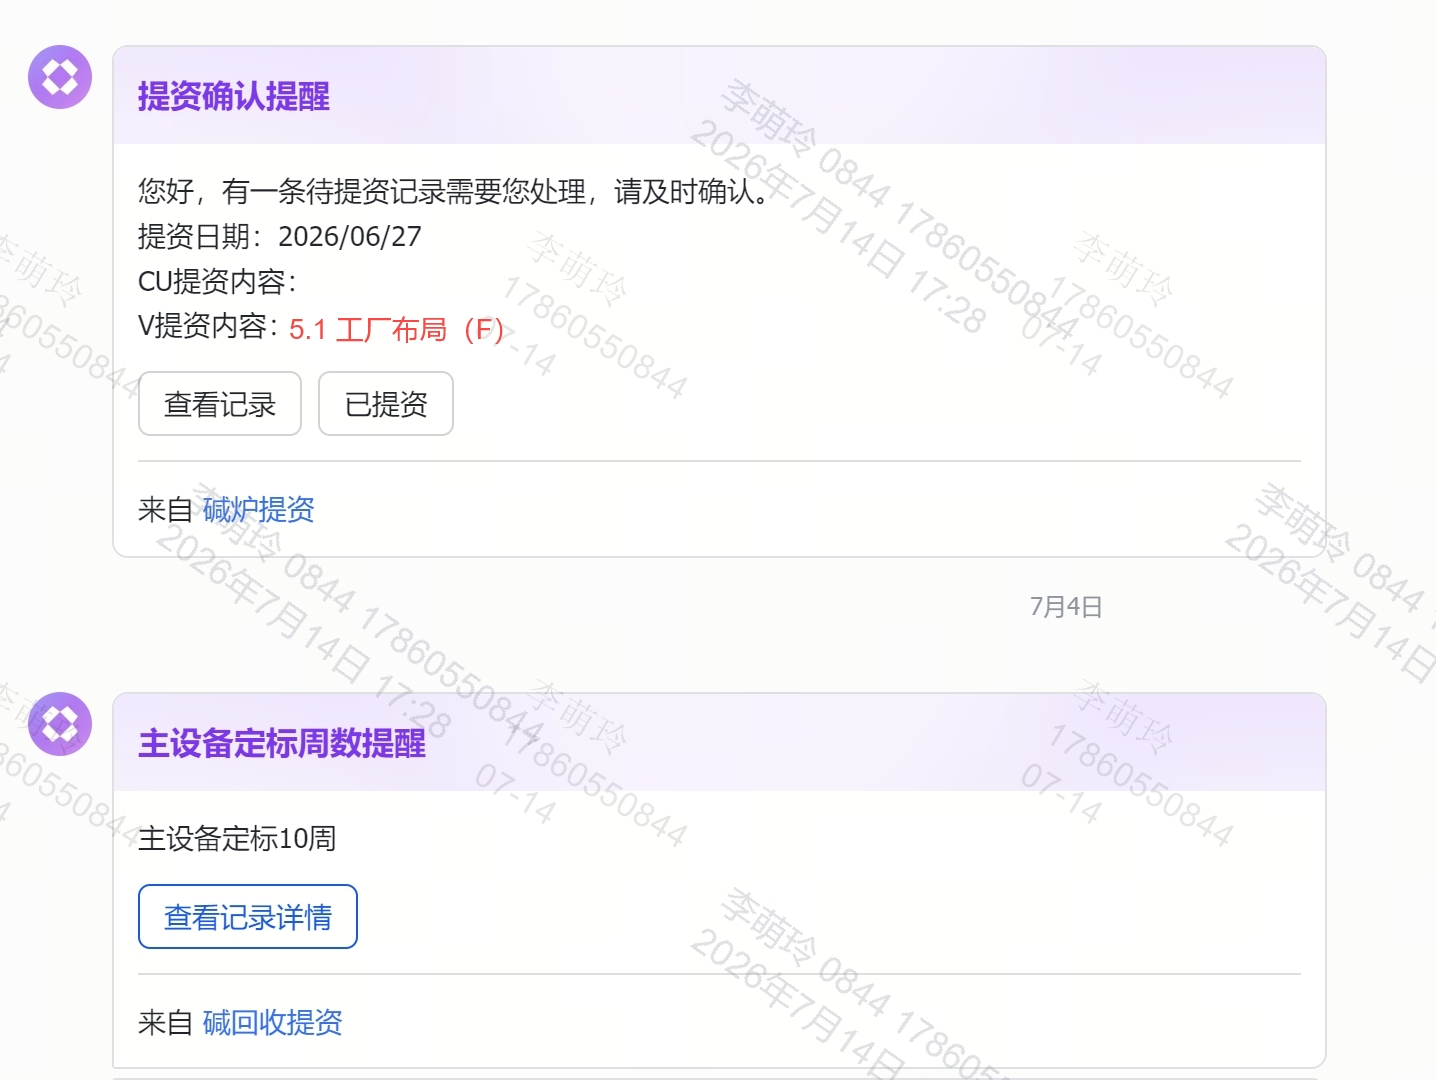Open the 碱回收提资 source link
The width and height of the screenshot is (1436, 1080).
273,1023
